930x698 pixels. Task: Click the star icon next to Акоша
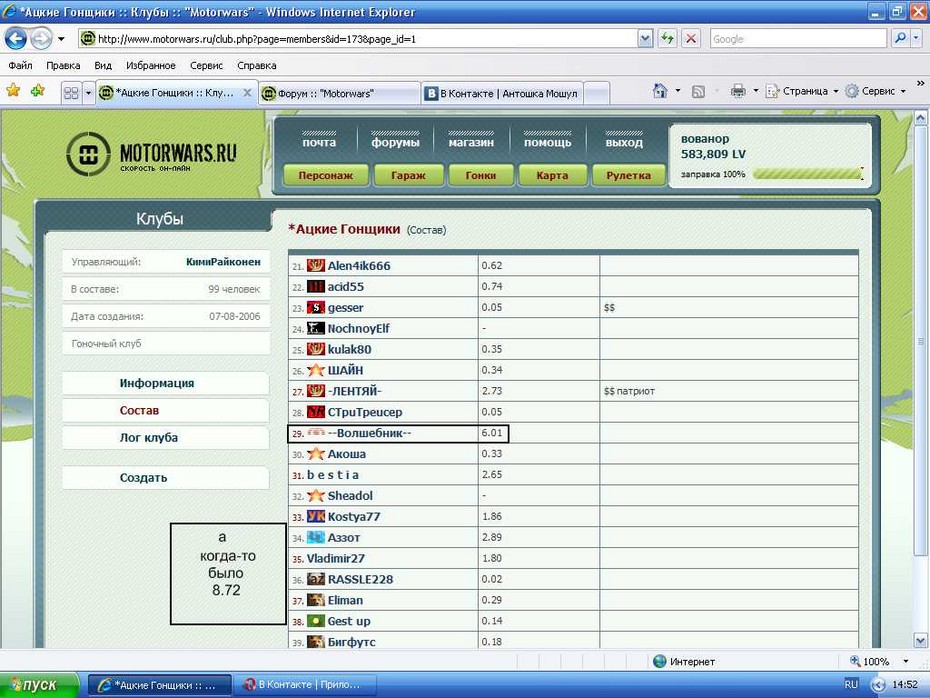[x=316, y=454]
